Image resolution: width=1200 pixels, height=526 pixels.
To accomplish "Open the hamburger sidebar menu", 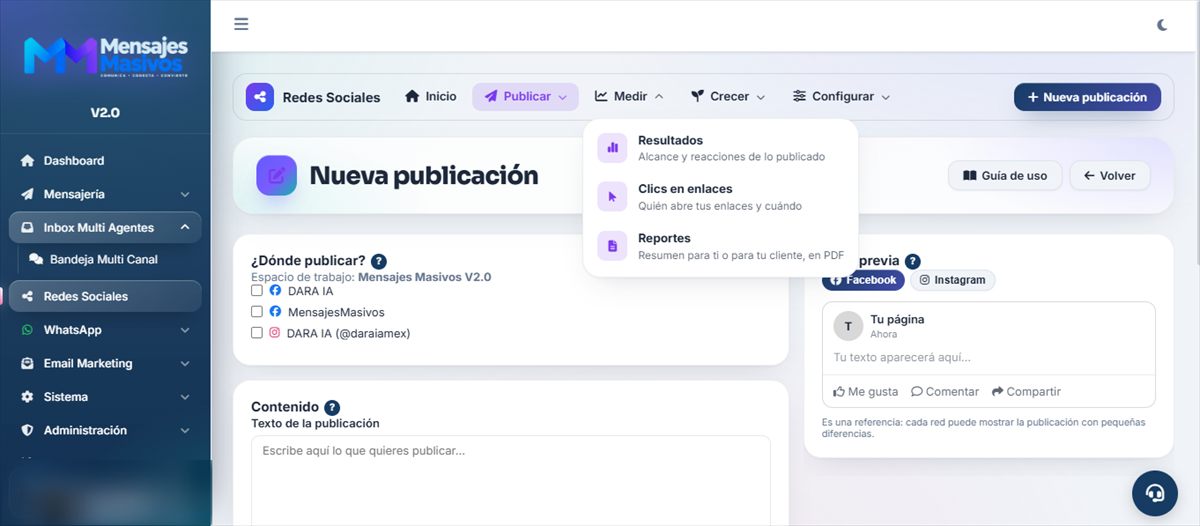I will pyautogui.click(x=241, y=24).
